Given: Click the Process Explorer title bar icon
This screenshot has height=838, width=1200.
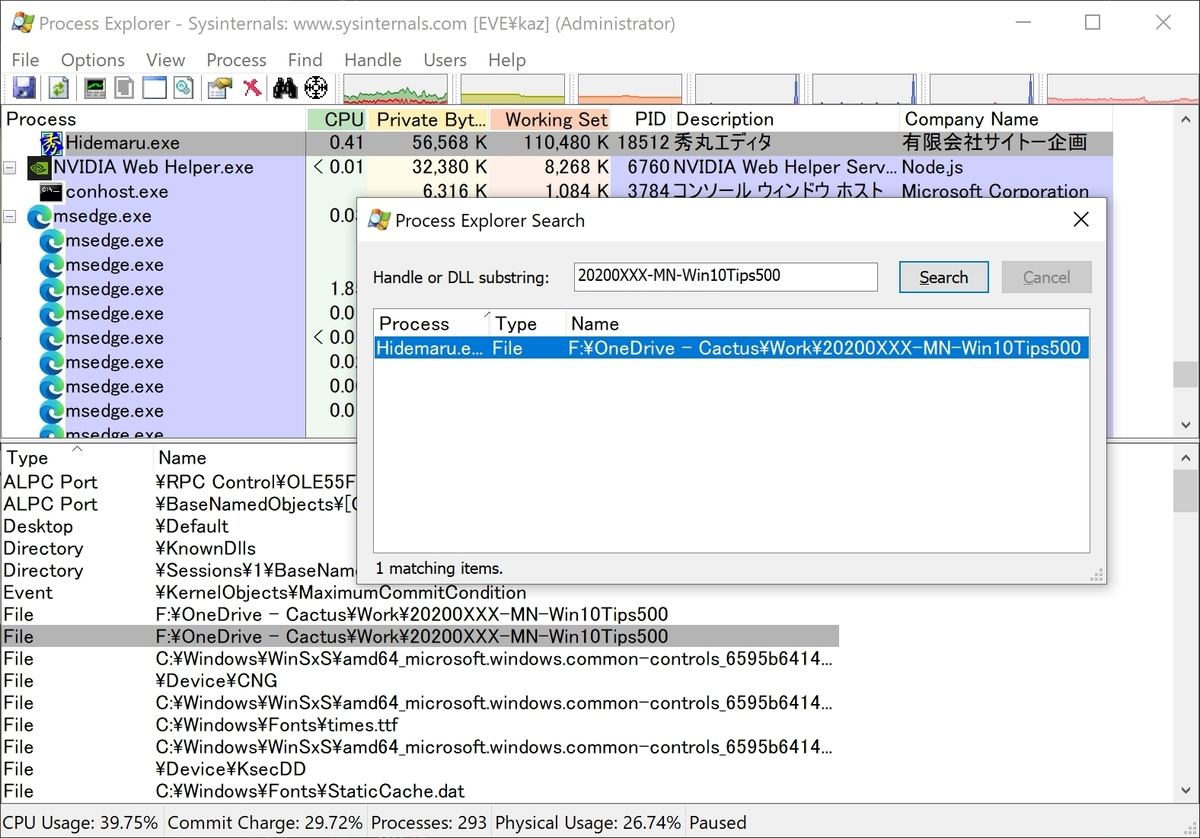Looking at the screenshot, I should point(23,22).
